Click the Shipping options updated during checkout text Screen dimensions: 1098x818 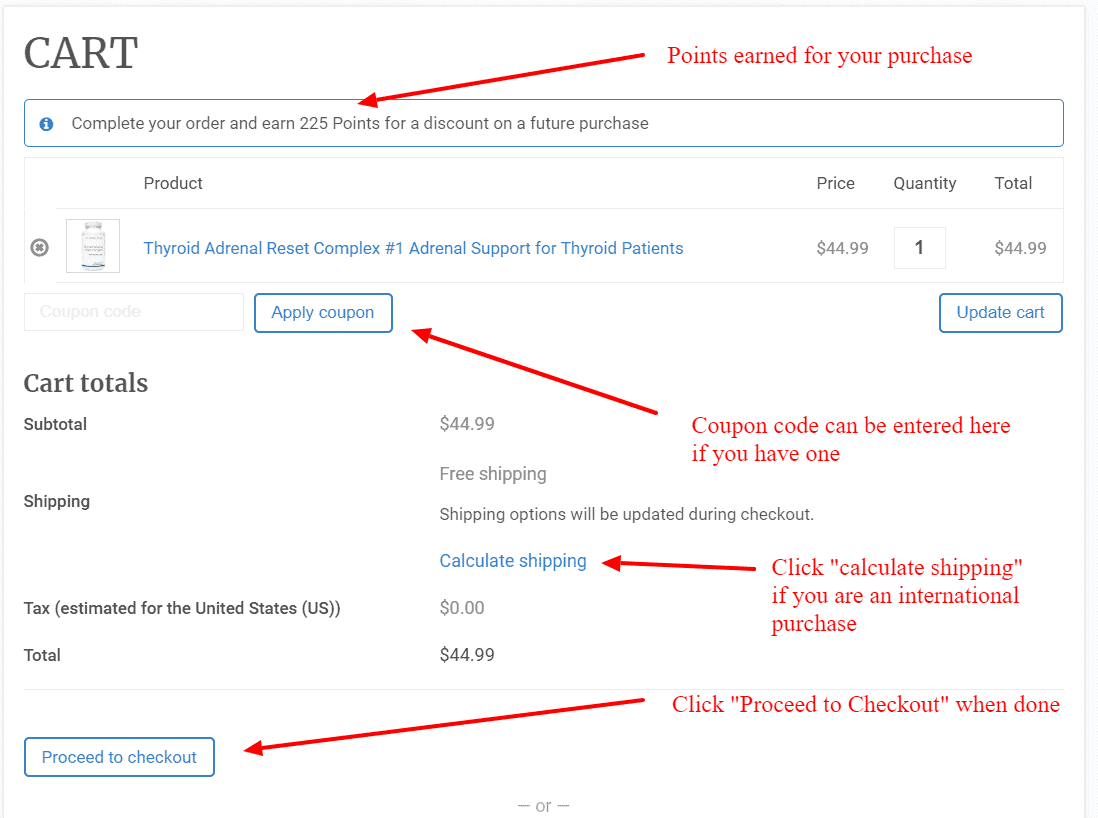627,515
